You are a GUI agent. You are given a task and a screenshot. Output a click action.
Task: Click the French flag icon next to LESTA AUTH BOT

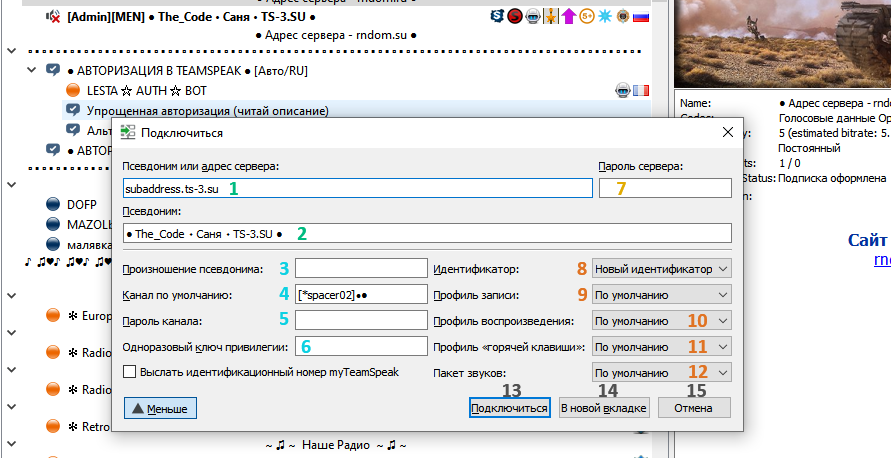click(x=640, y=90)
